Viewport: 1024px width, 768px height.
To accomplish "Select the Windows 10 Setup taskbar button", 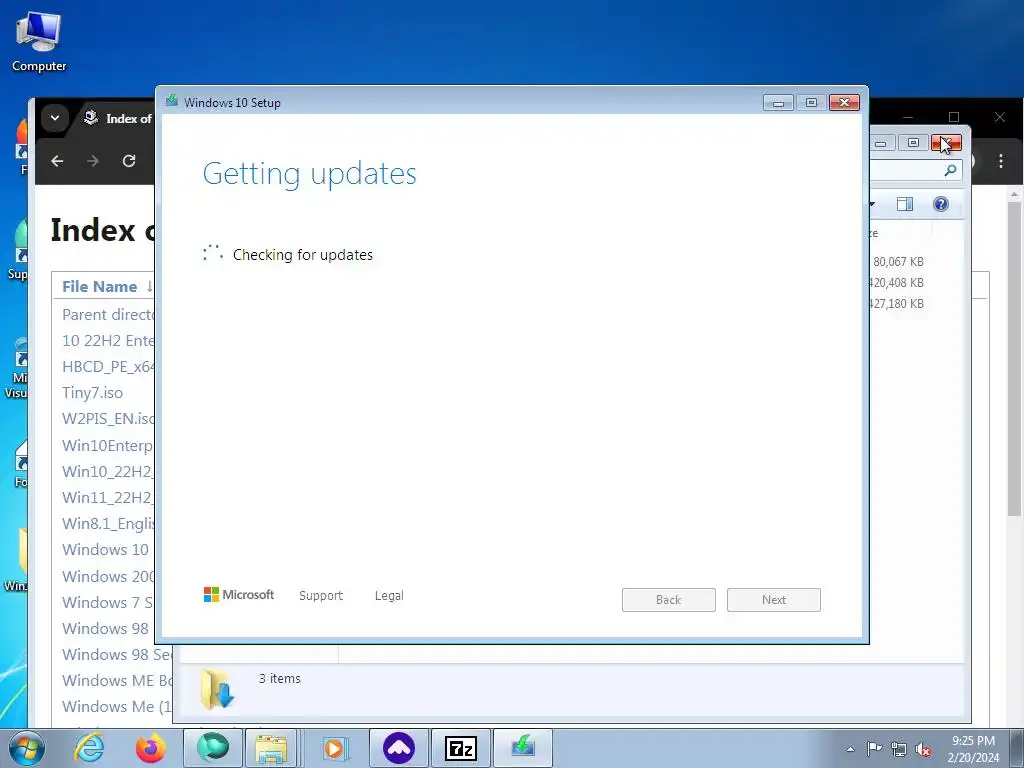I will coord(523,748).
